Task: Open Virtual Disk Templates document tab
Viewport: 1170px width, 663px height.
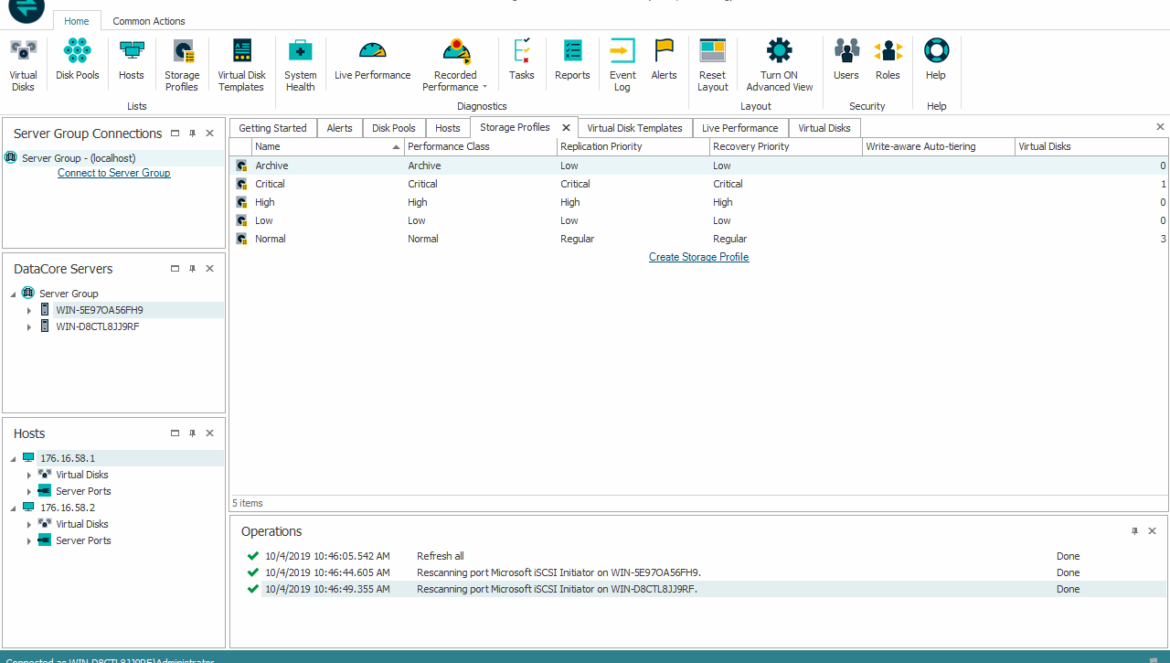Action: point(634,128)
